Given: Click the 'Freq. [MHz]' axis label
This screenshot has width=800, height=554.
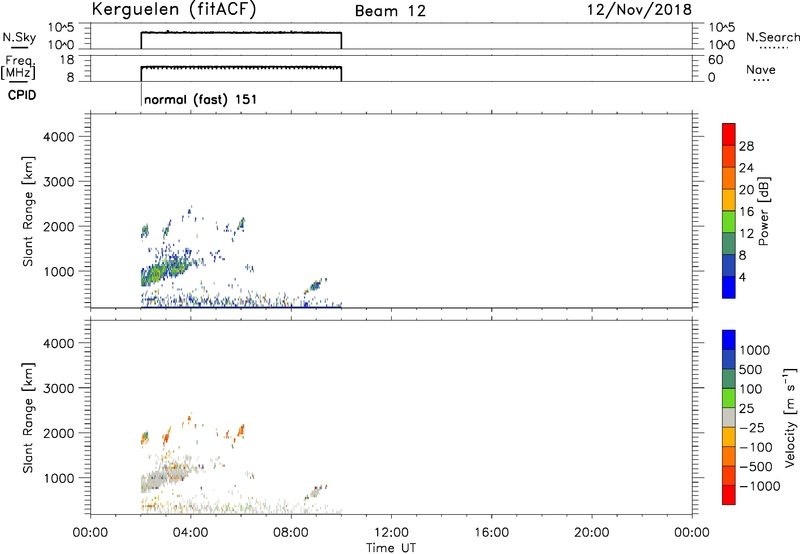Looking at the screenshot, I should 18,67.
